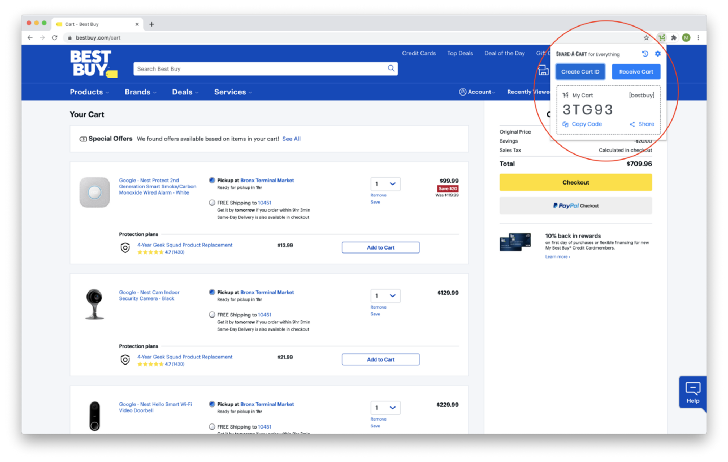Select FREE Shipping option for Nest Protect

[x=212, y=202]
